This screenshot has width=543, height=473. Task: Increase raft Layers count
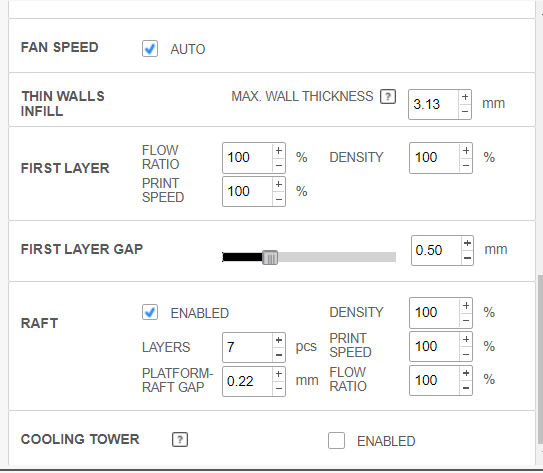click(x=279, y=340)
